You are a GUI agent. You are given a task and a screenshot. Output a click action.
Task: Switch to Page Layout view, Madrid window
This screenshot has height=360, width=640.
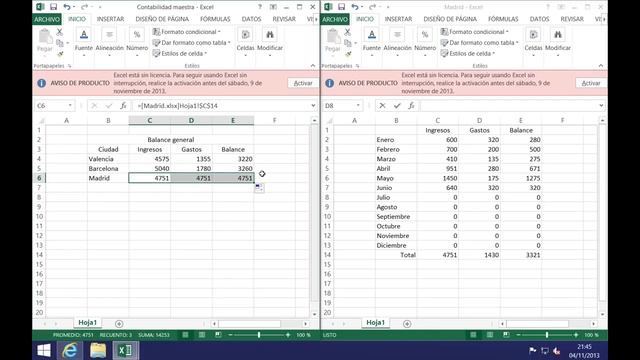coord(489,335)
